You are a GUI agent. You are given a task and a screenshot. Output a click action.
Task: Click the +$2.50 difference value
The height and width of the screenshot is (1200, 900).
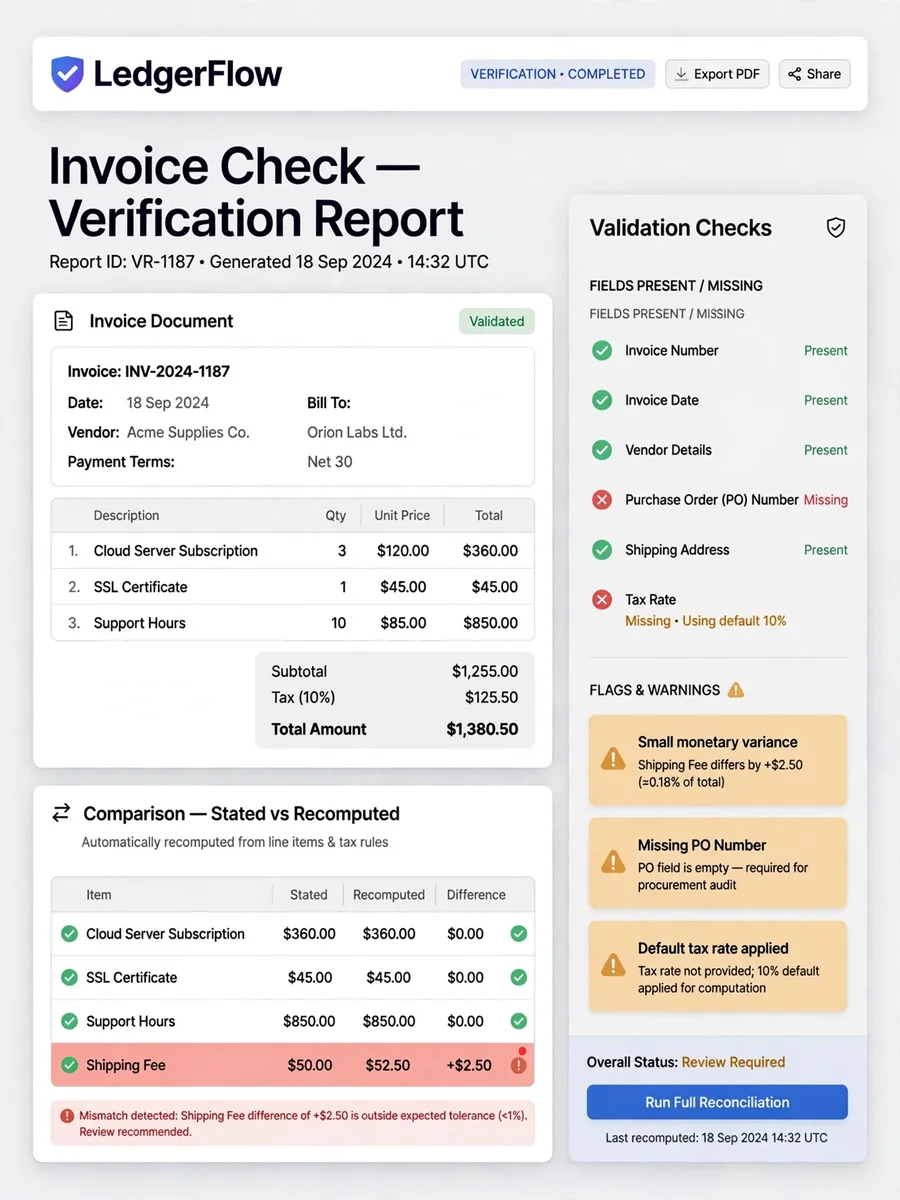coord(469,1066)
